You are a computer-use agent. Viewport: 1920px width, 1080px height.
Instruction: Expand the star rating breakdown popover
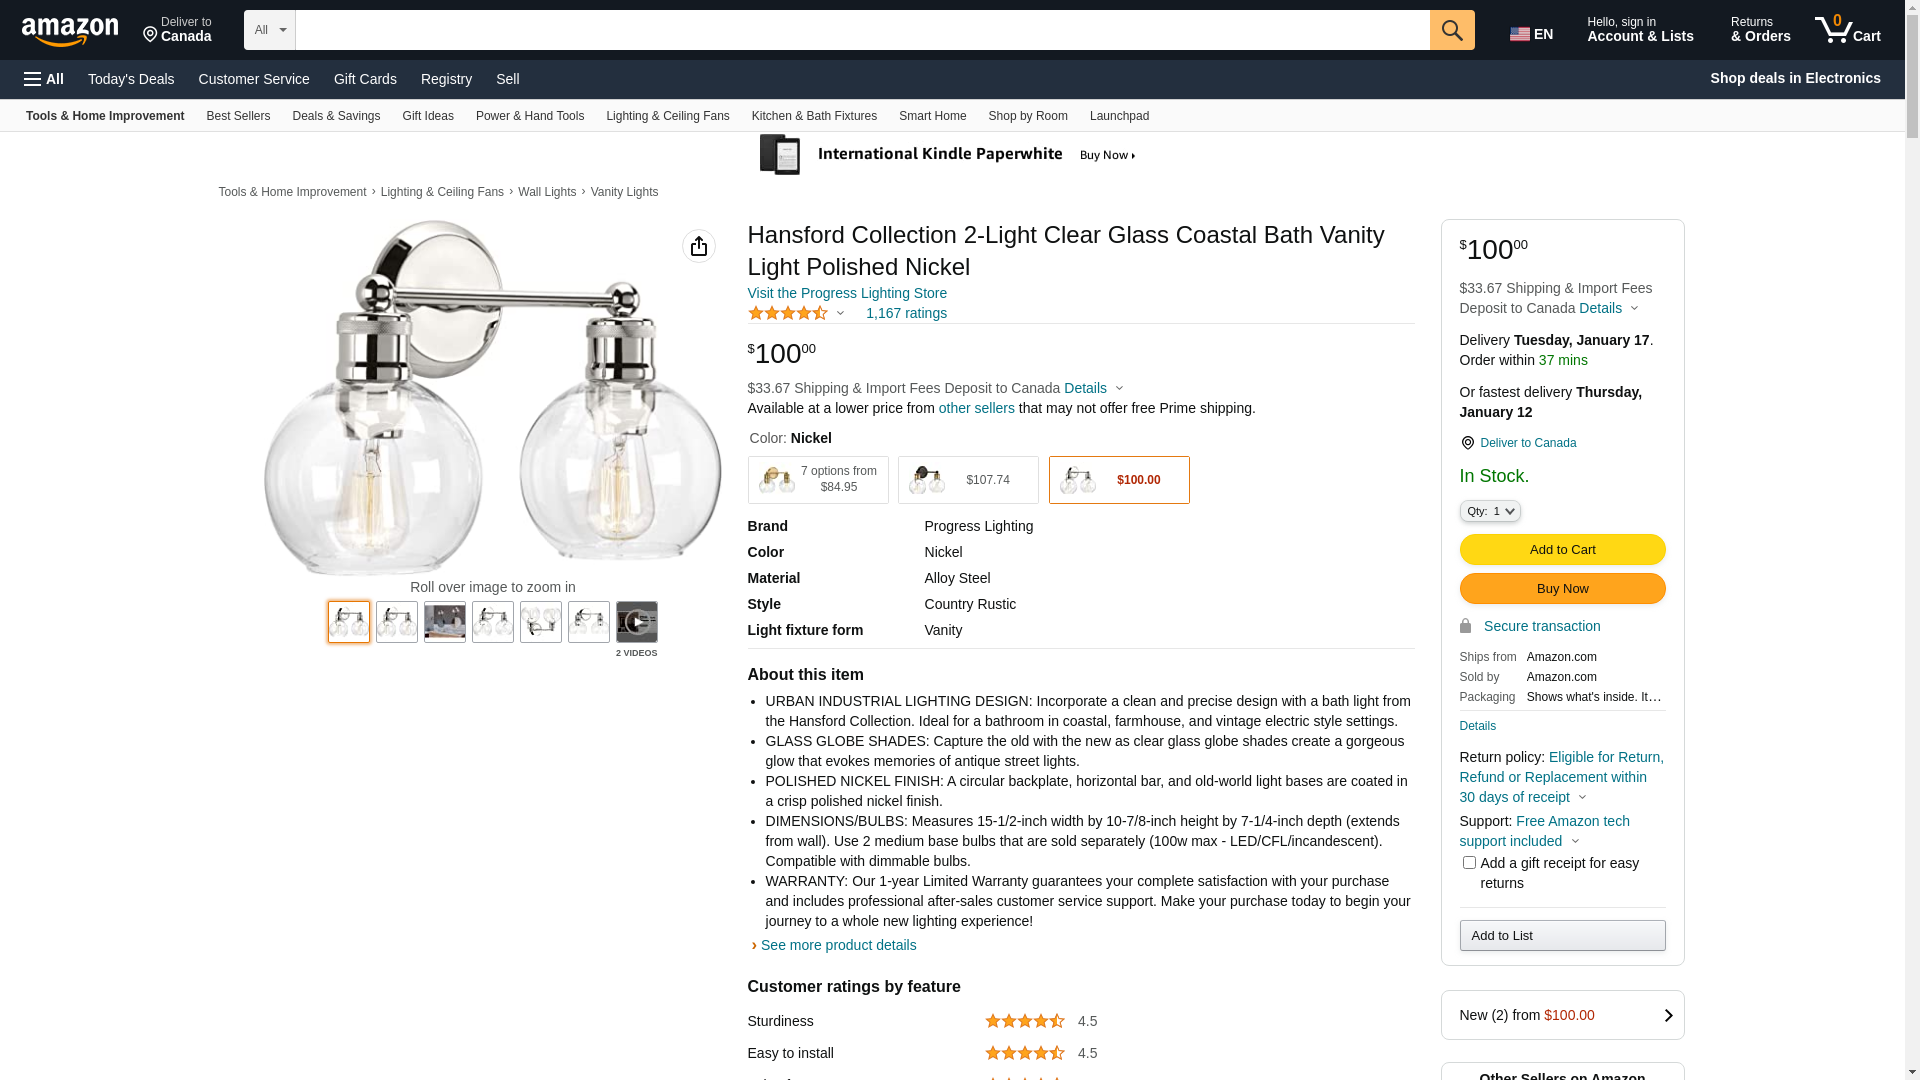[x=840, y=314]
